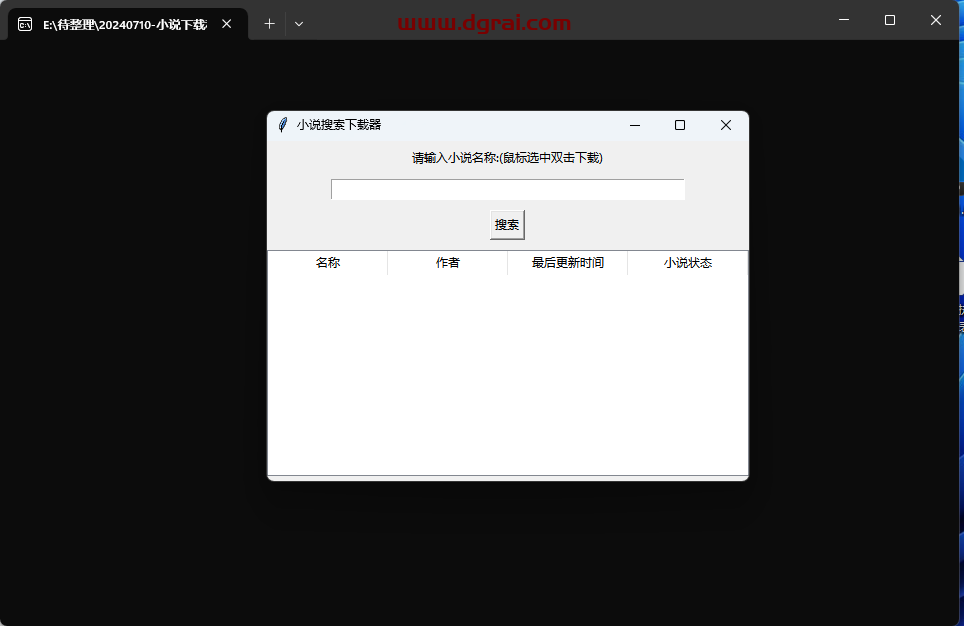Minimize the 小说搜索下载器 window
This screenshot has width=964, height=626.
[x=635, y=125]
